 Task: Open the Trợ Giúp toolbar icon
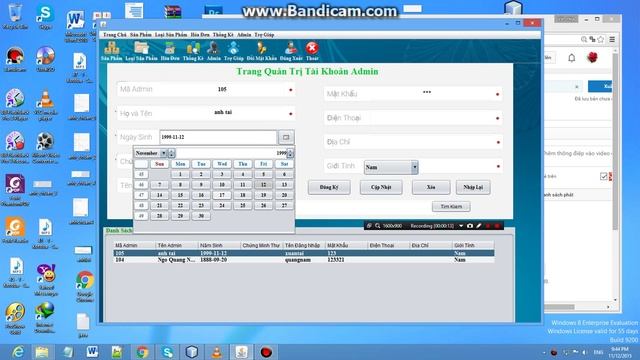[233, 51]
